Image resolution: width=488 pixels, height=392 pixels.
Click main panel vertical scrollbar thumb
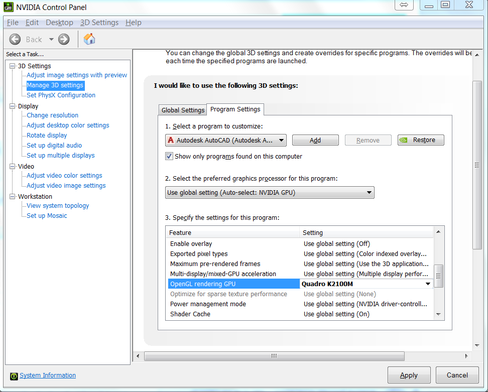[x=477, y=165]
